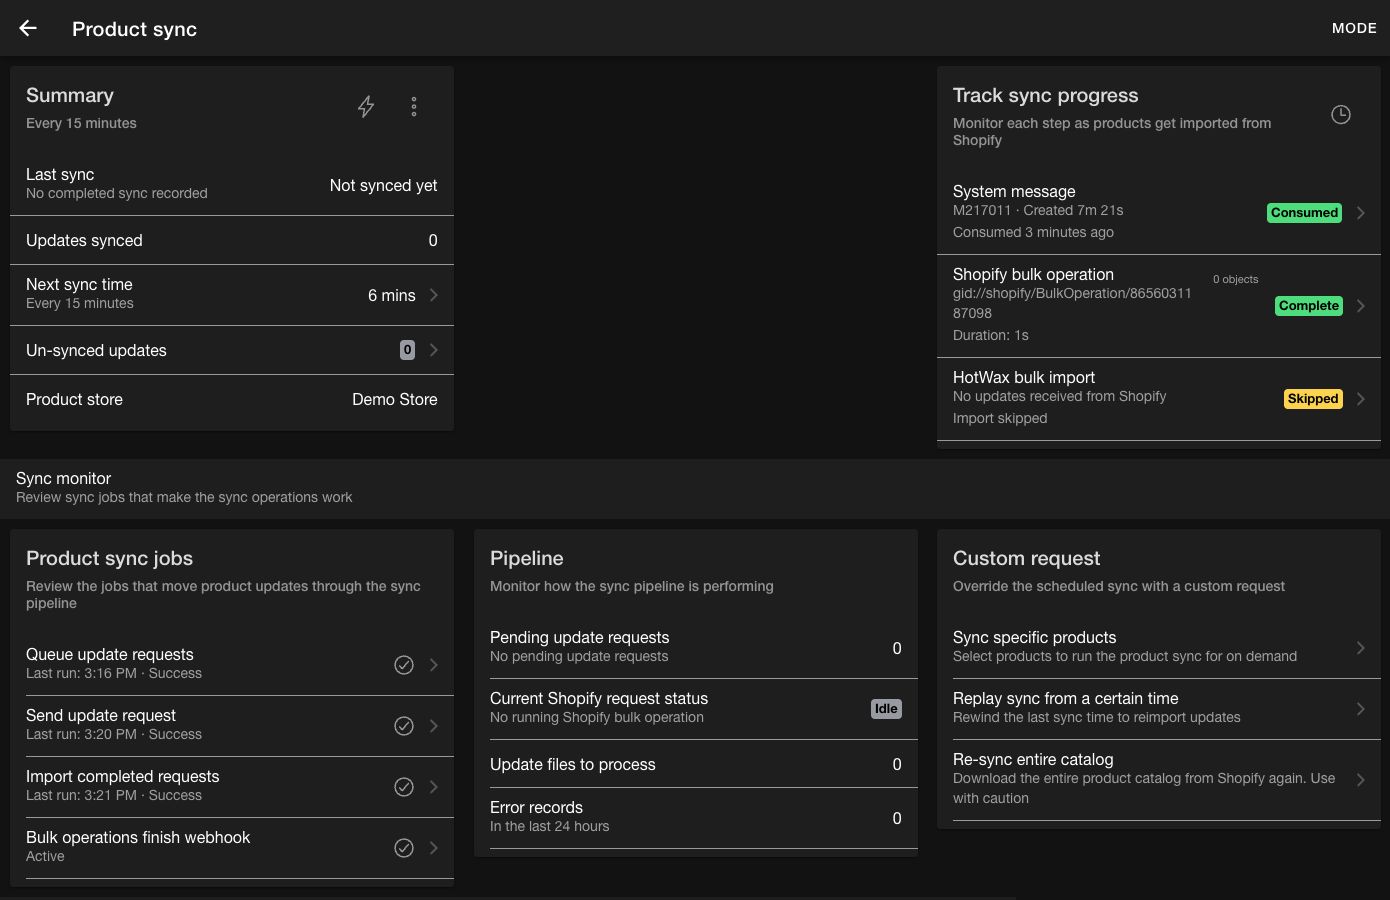Select the Update files to process row
1390x900 pixels.
696,764
